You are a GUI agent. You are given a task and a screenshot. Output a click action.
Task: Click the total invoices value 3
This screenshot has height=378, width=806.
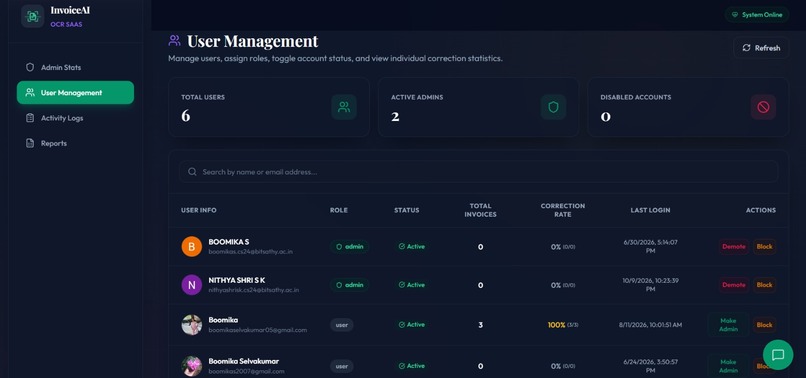pyautogui.click(x=481, y=325)
